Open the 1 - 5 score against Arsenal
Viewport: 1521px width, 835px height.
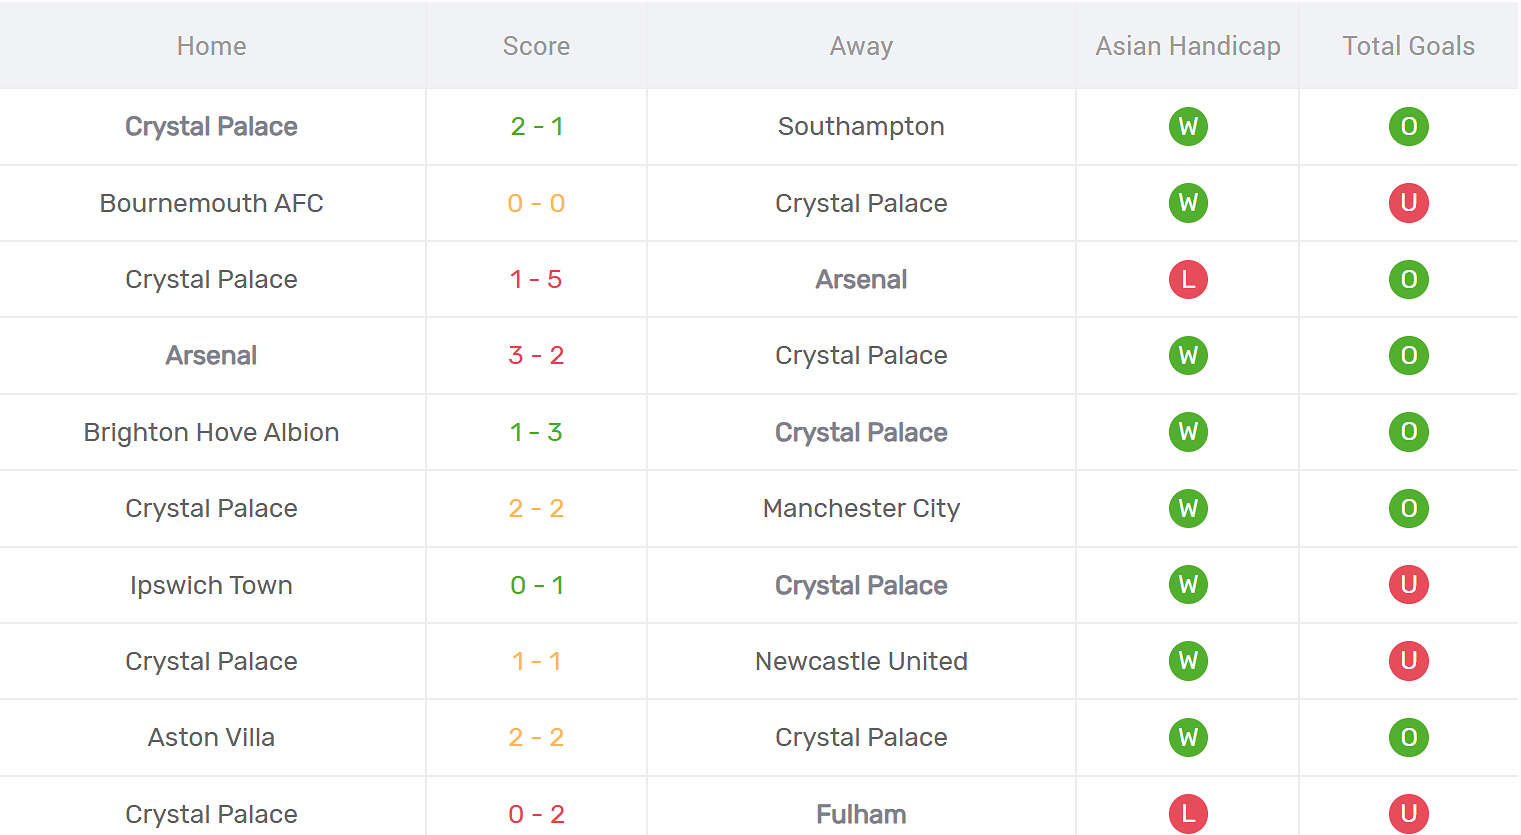coord(537,280)
